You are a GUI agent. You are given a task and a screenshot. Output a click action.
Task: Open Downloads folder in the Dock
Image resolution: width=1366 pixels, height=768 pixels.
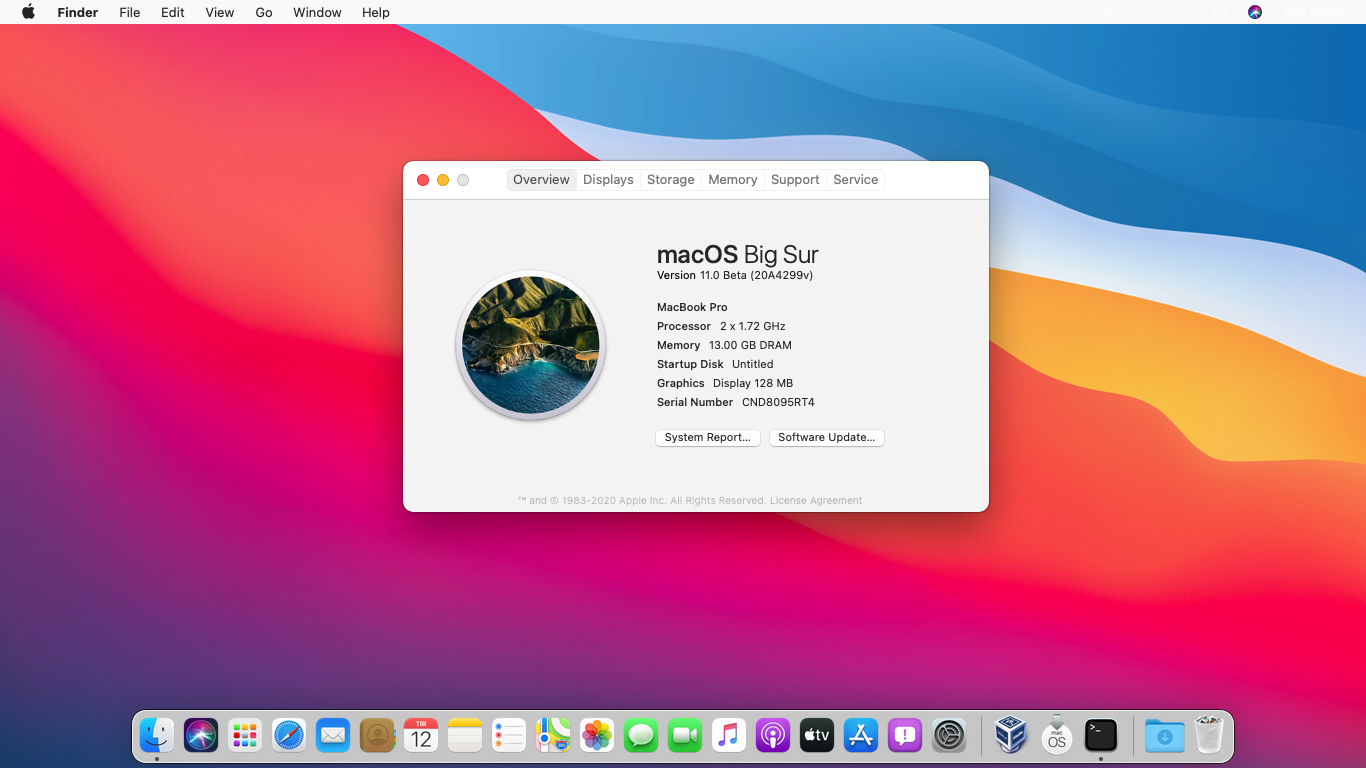coord(1165,736)
